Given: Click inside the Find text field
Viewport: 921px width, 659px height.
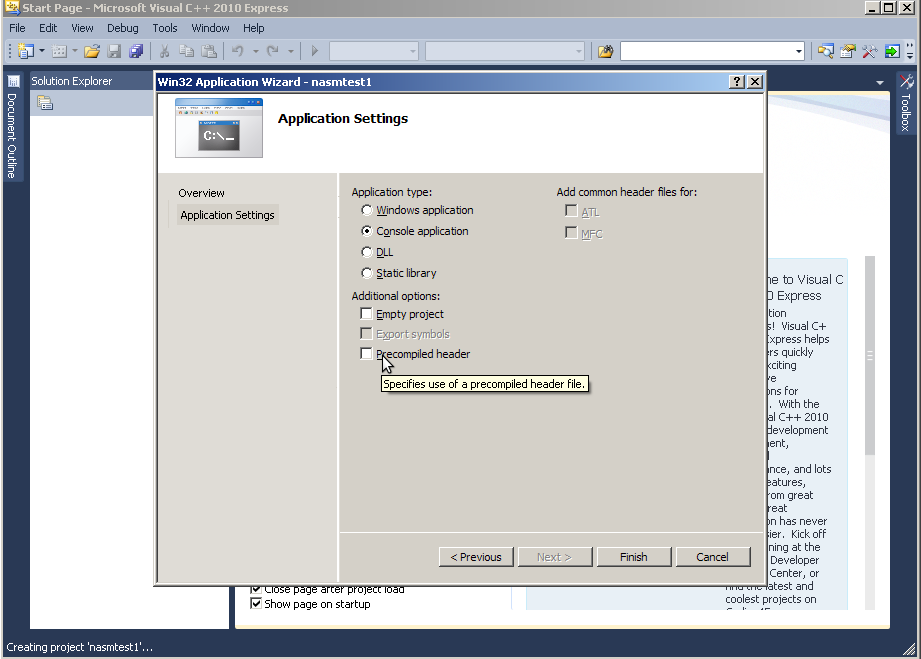Looking at the screenshot, I should 707,51.
